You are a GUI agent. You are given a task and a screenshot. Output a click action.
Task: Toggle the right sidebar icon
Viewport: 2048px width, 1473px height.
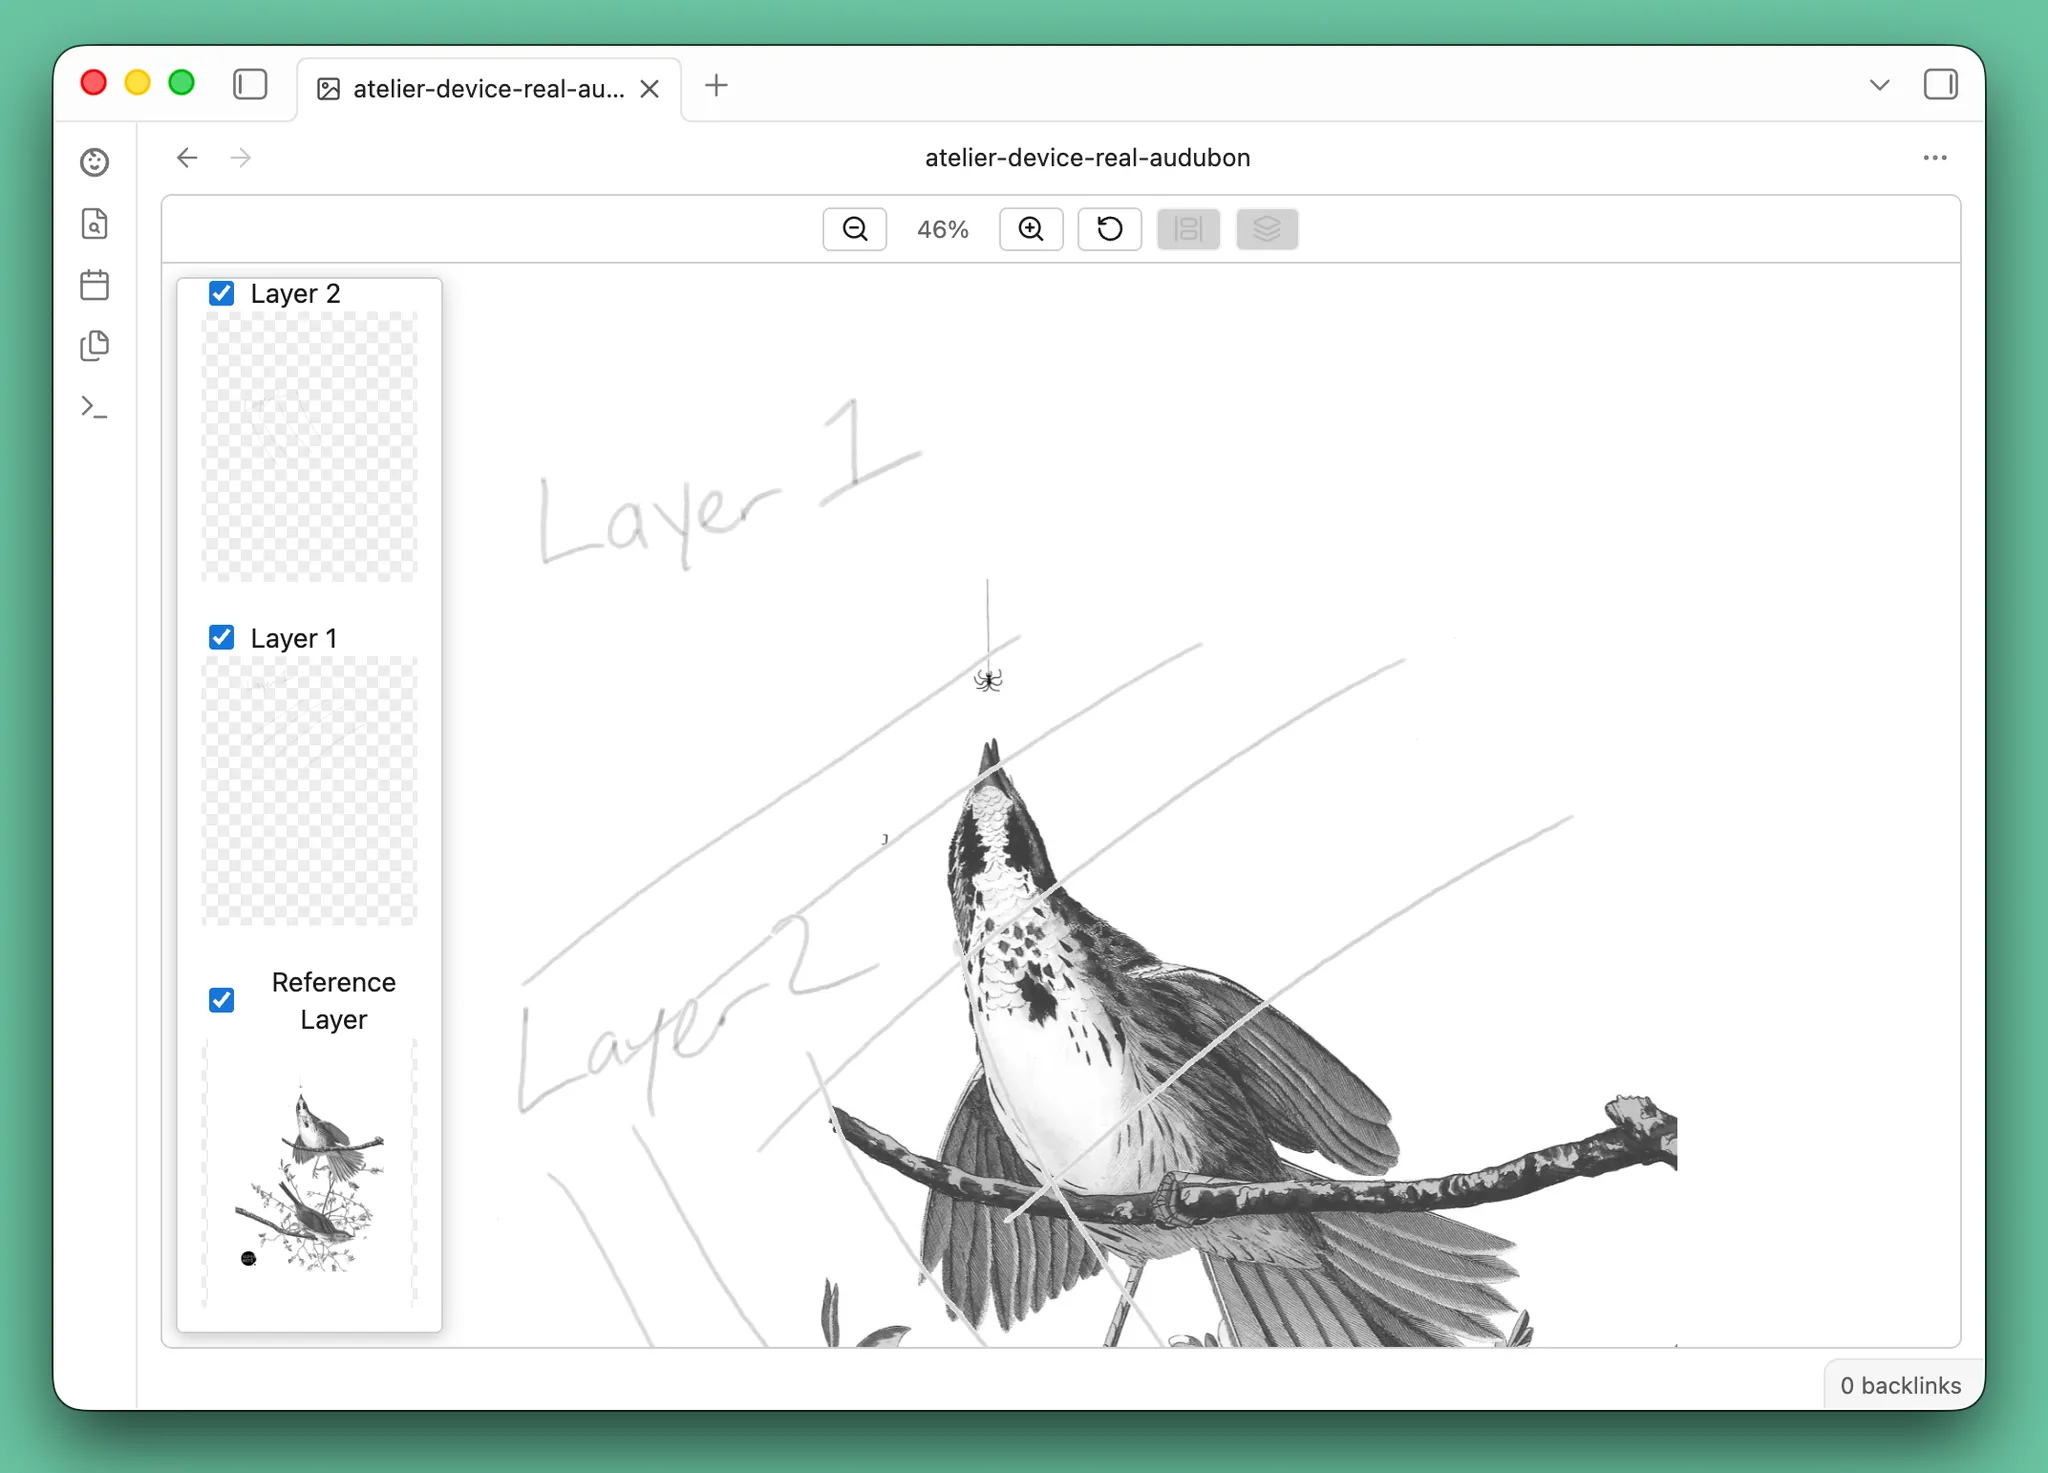pyautogui.click(x=1940, y=84)
